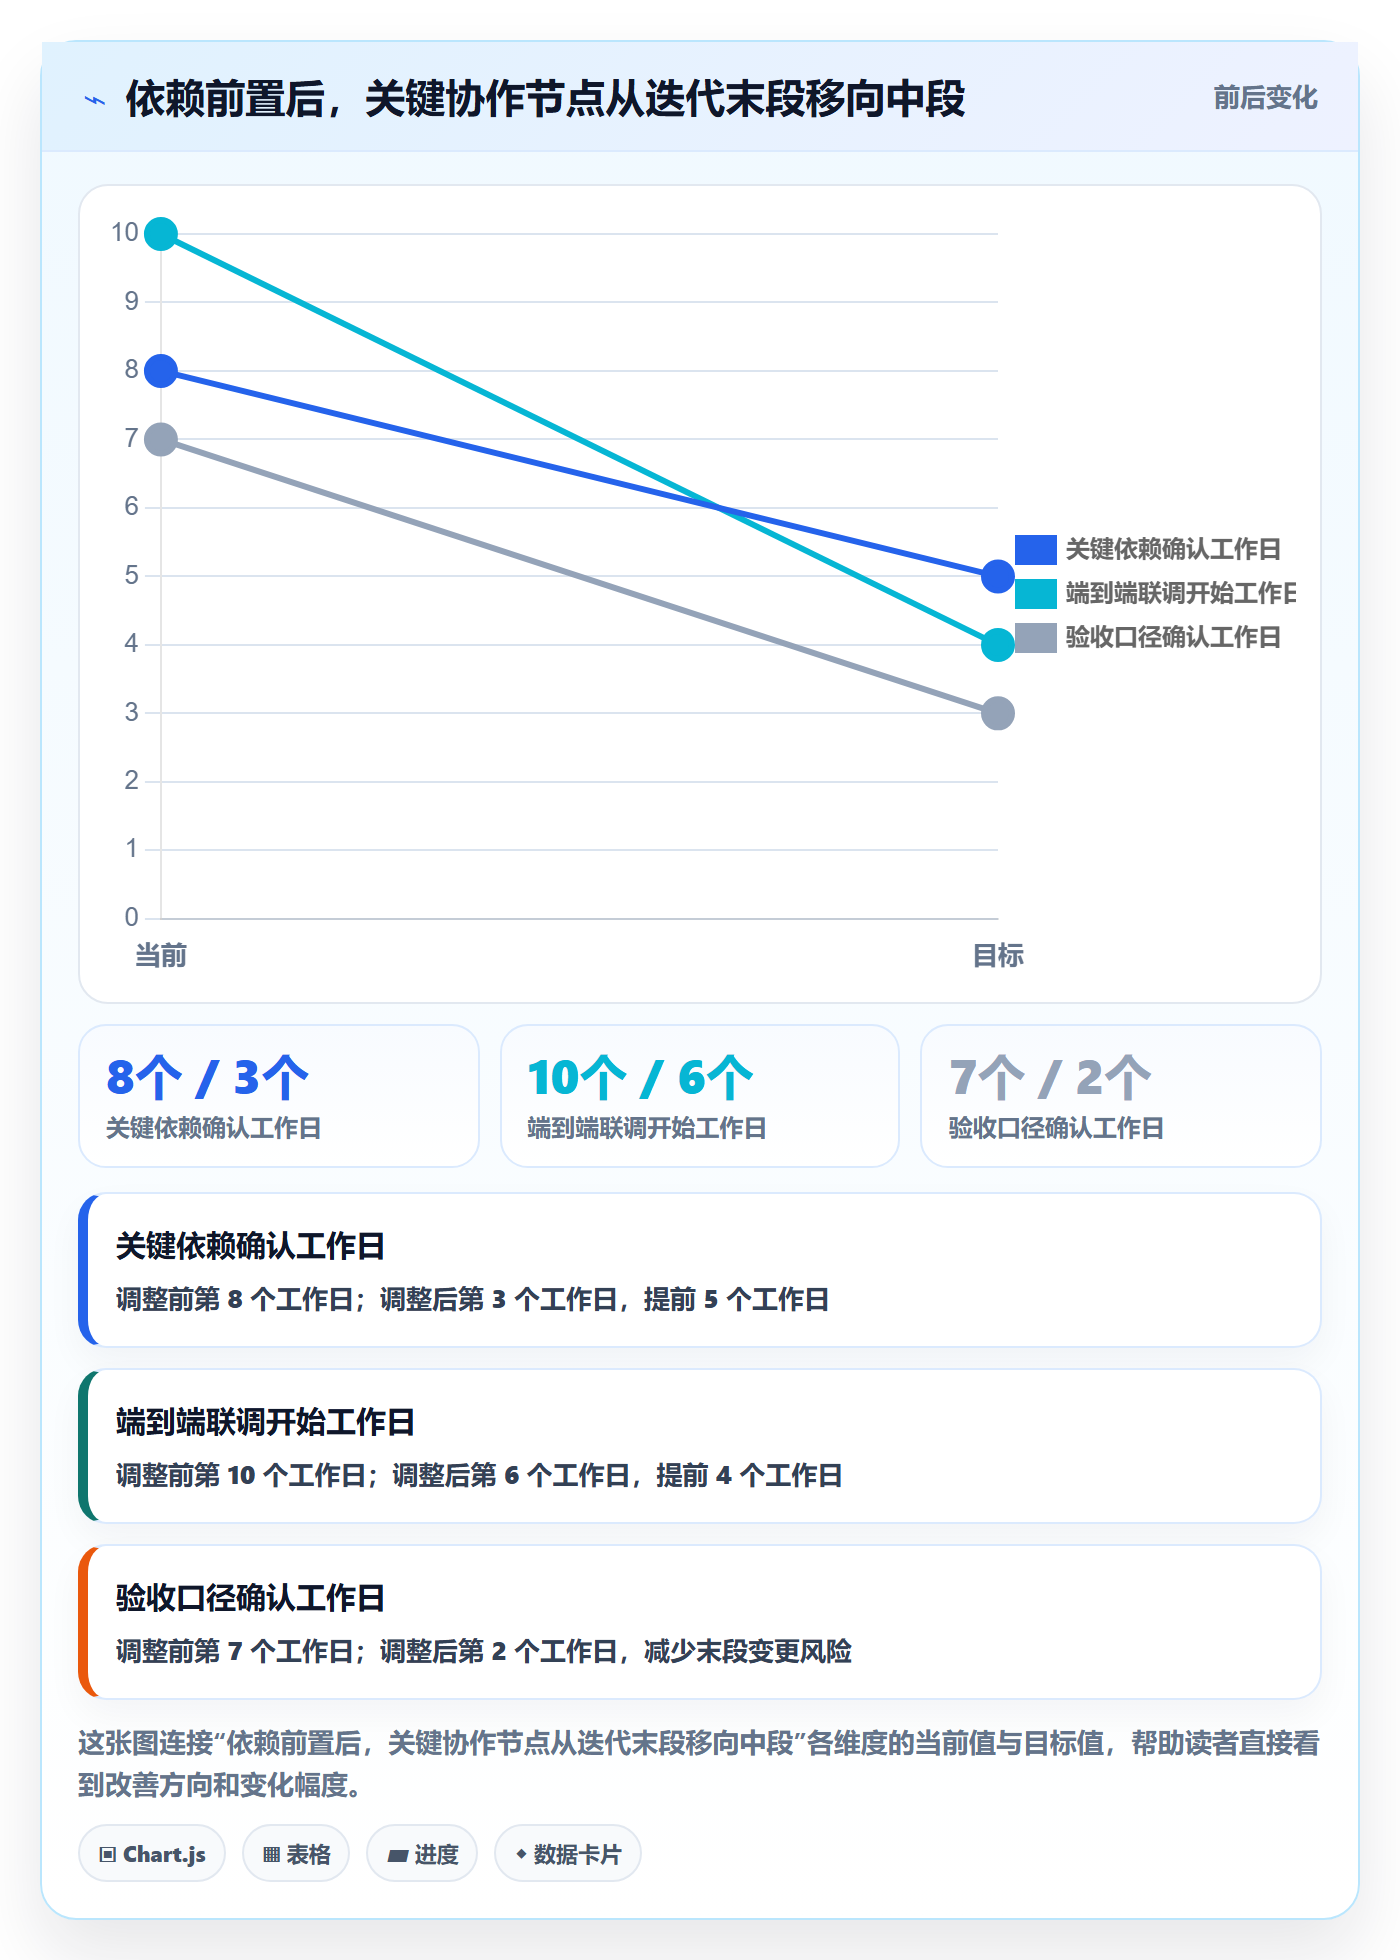Image resolution: width=1400 pixels, height=1960 pixels.
Task: Click the lightning bolt icon beside the title
Action: pyautogui.click(x=95, y=100)
